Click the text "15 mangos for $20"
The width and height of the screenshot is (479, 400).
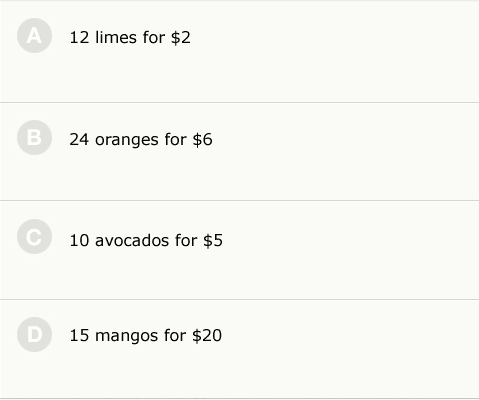(x=146, y=335)
